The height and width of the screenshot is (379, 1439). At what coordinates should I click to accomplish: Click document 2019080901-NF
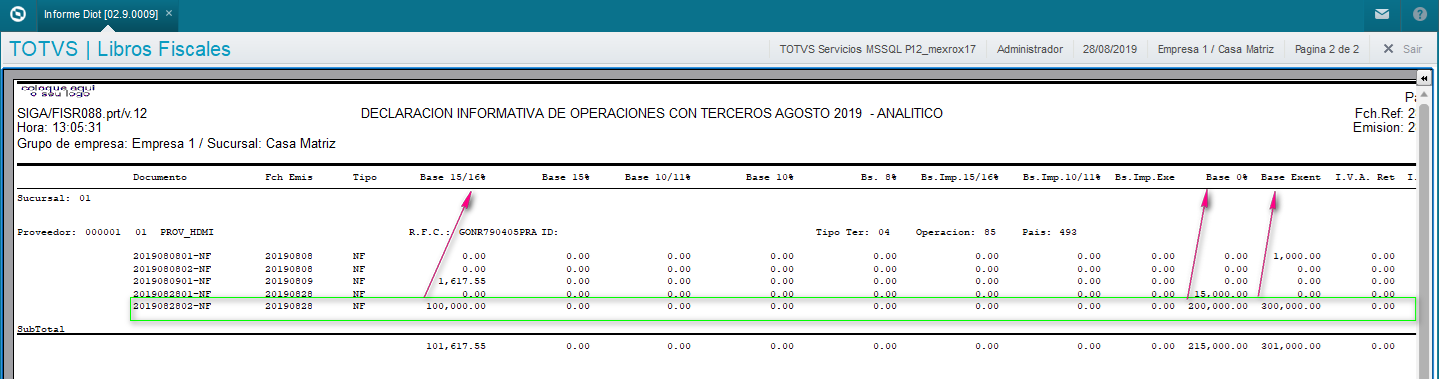pos(172,281)
